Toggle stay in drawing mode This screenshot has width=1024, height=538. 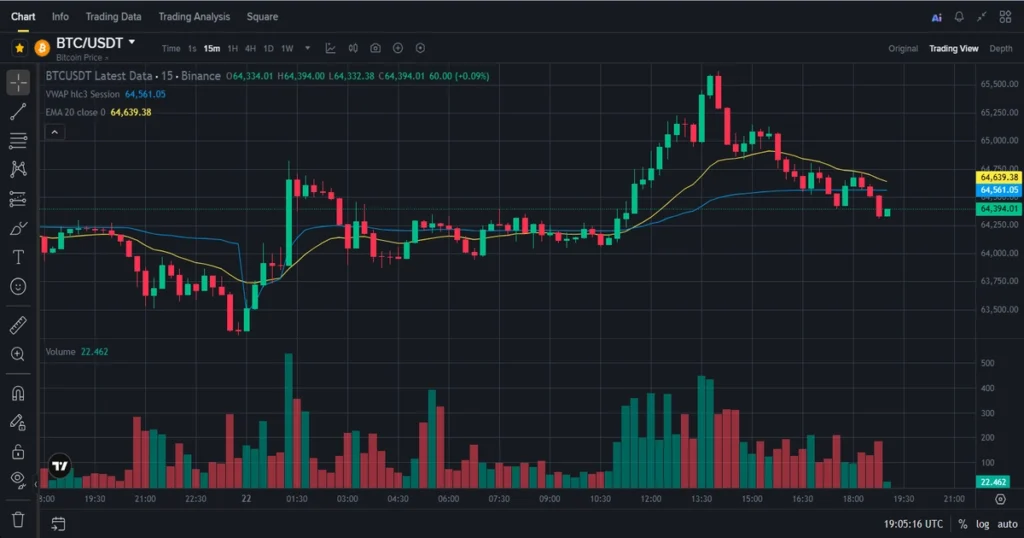click(18, 422)
